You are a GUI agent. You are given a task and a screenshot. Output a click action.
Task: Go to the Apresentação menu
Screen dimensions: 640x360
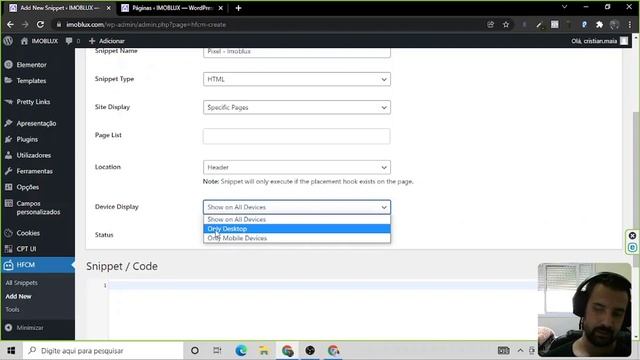(36, 123)
